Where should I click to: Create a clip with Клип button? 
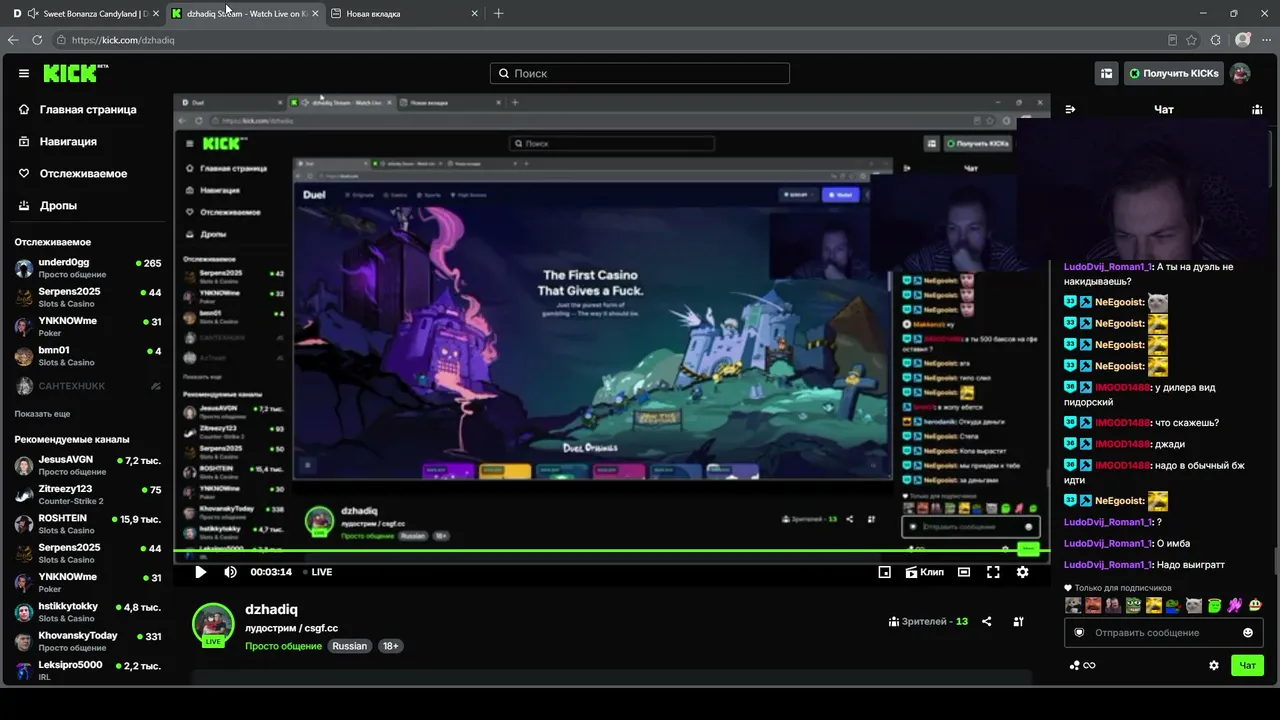click(924, 572)
